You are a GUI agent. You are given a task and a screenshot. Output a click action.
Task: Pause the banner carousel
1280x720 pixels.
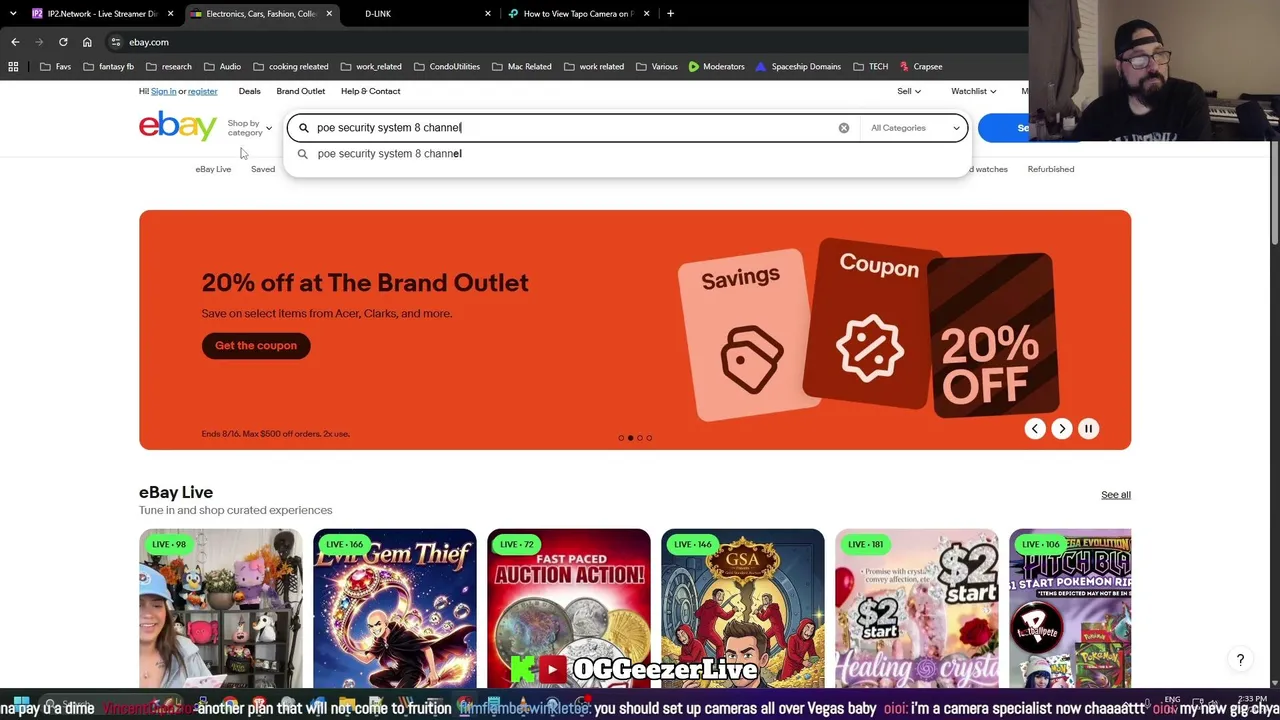coord(1089,429)
